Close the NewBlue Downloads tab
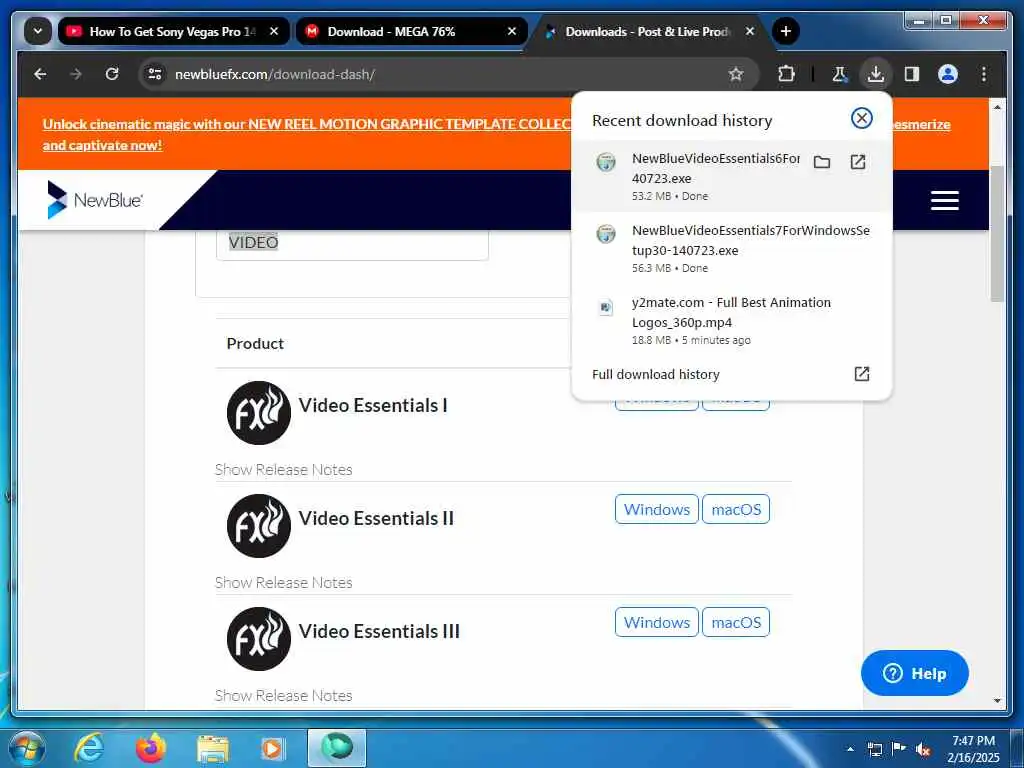The width and height of the screenshot is (1024, 768). coord(750,31)
